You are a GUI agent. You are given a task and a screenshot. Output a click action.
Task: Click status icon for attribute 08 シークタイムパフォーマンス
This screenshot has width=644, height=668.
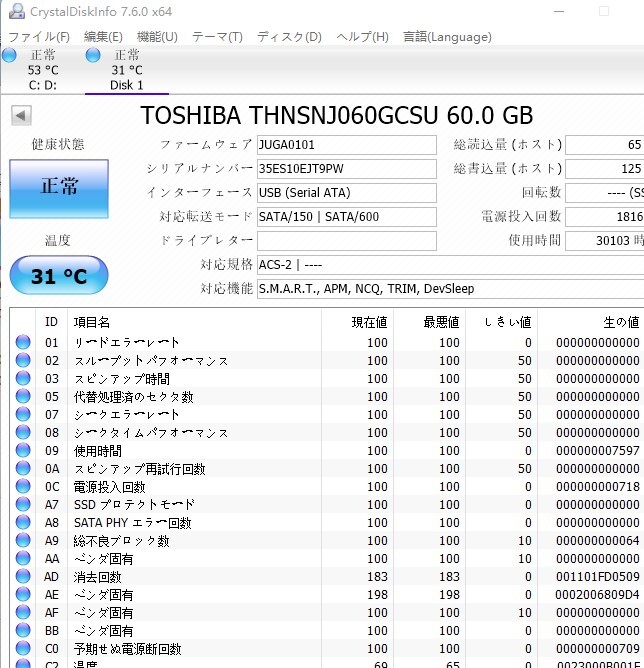click(23, 432)
